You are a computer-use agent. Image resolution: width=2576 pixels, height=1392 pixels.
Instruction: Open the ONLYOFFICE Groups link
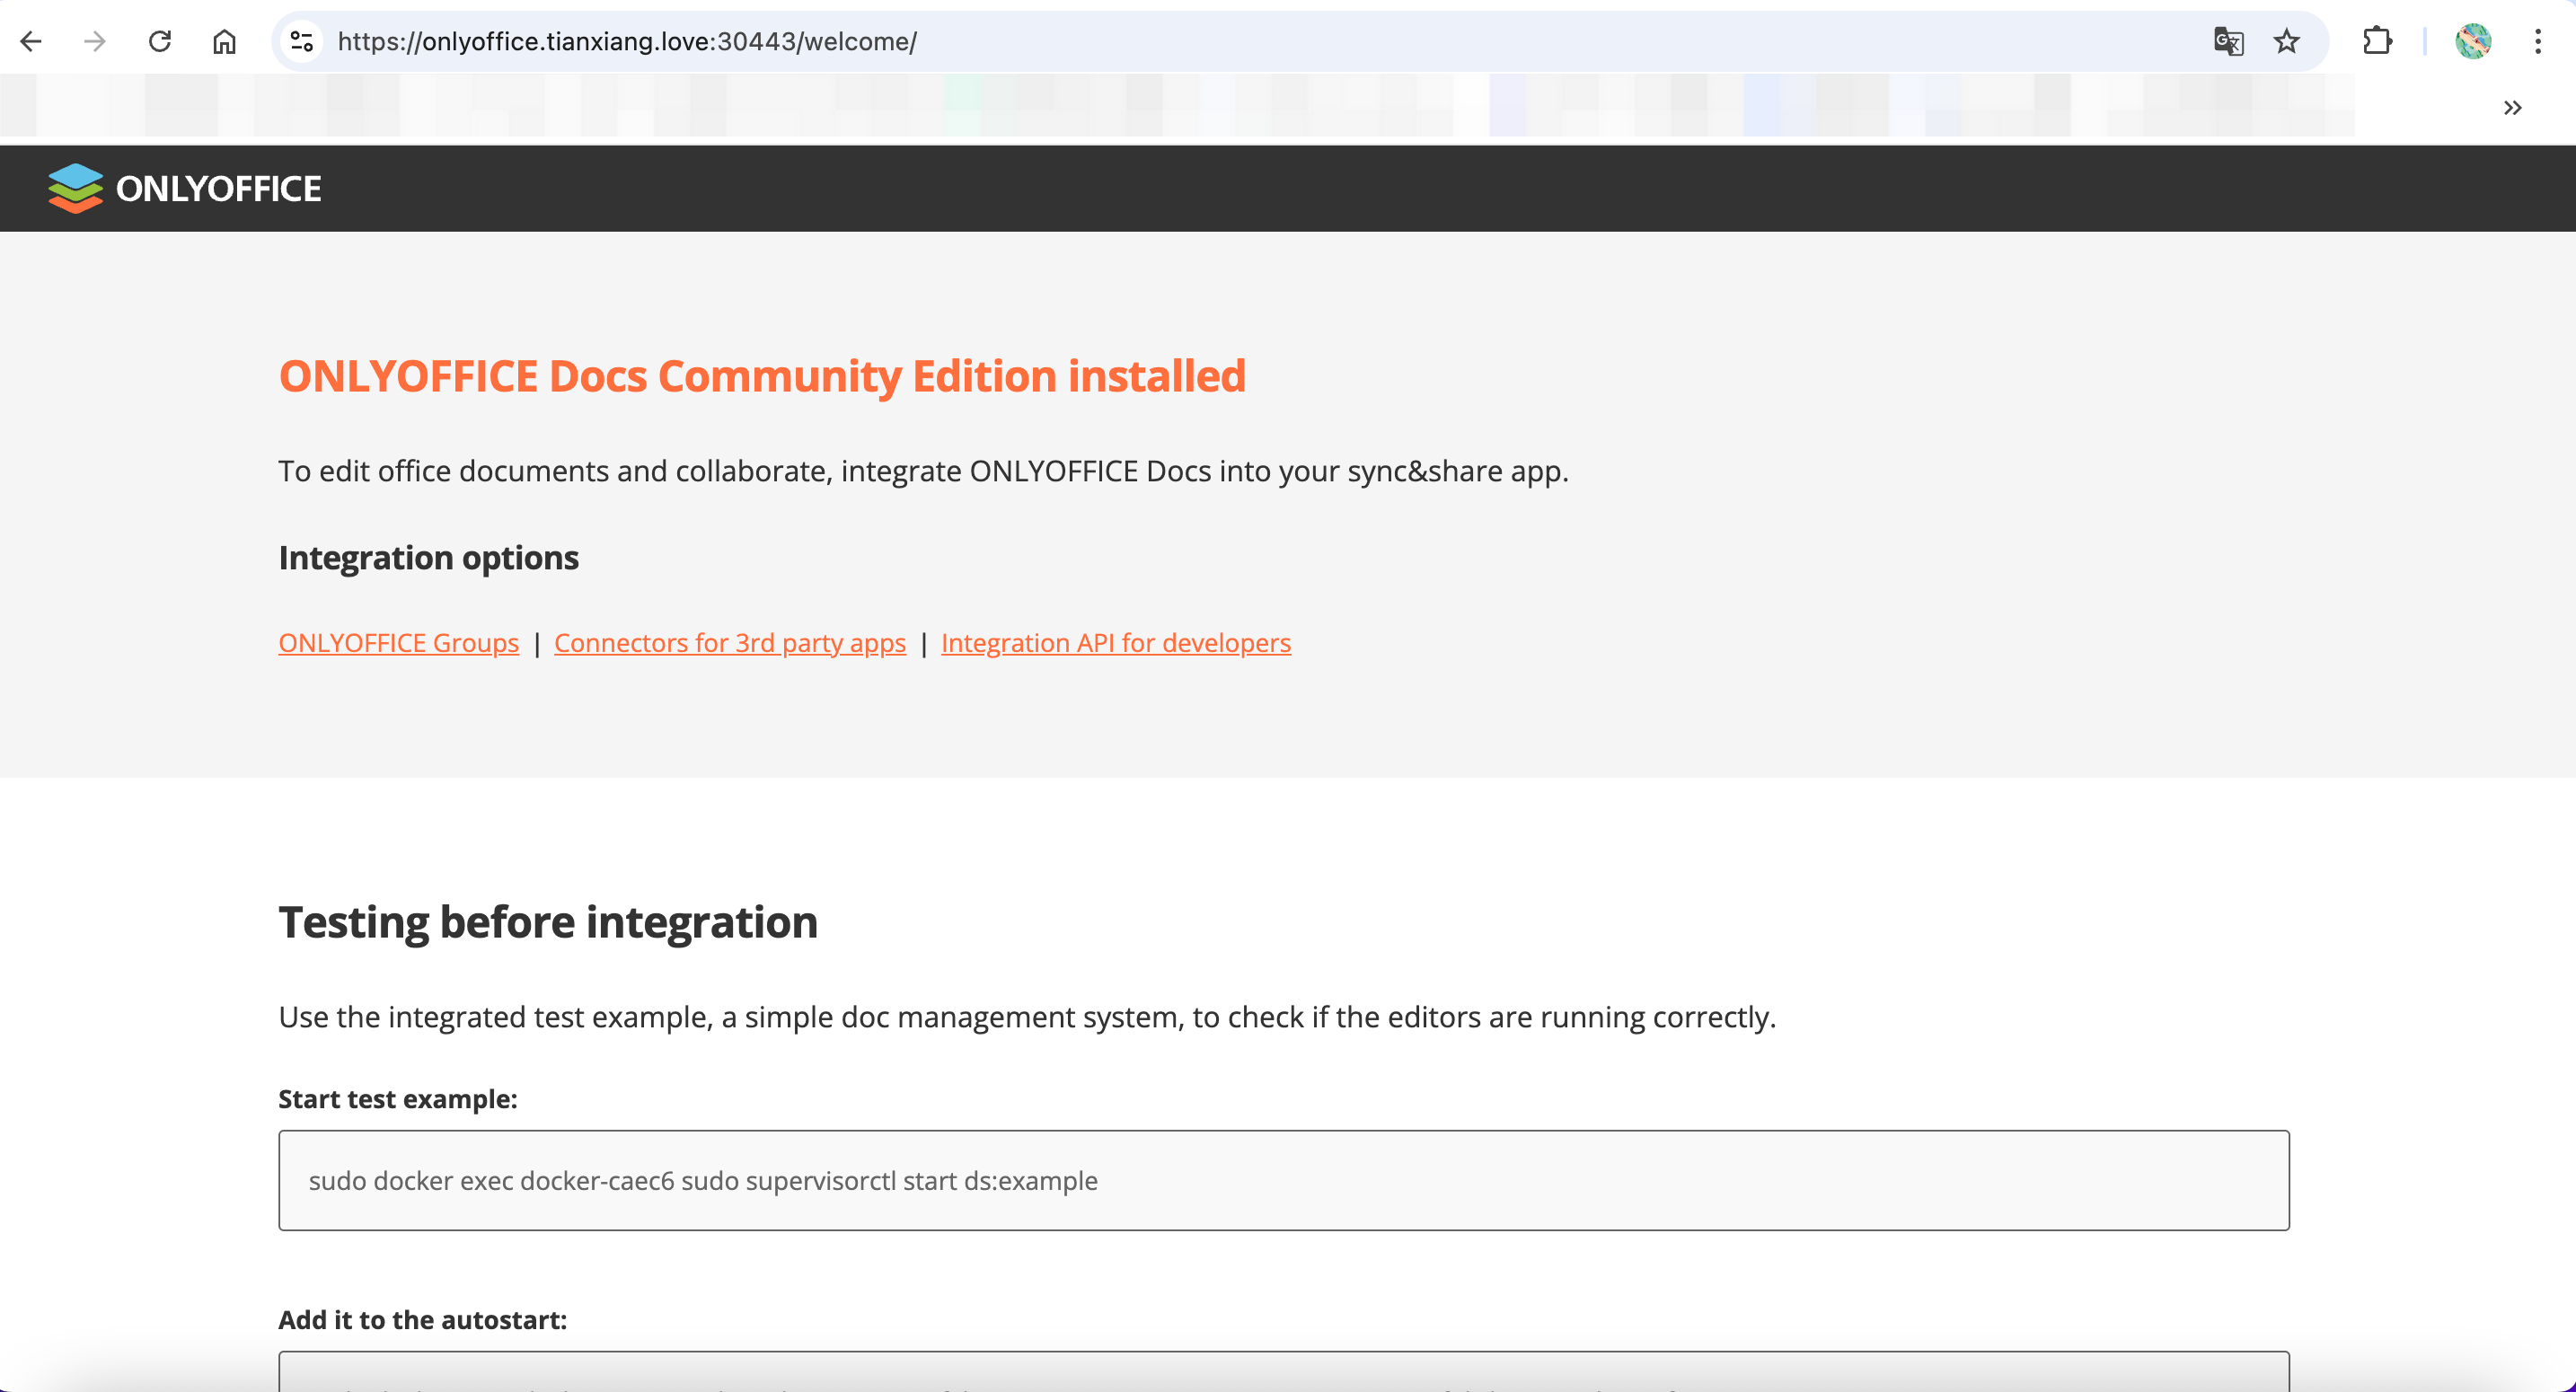(398, 643)
